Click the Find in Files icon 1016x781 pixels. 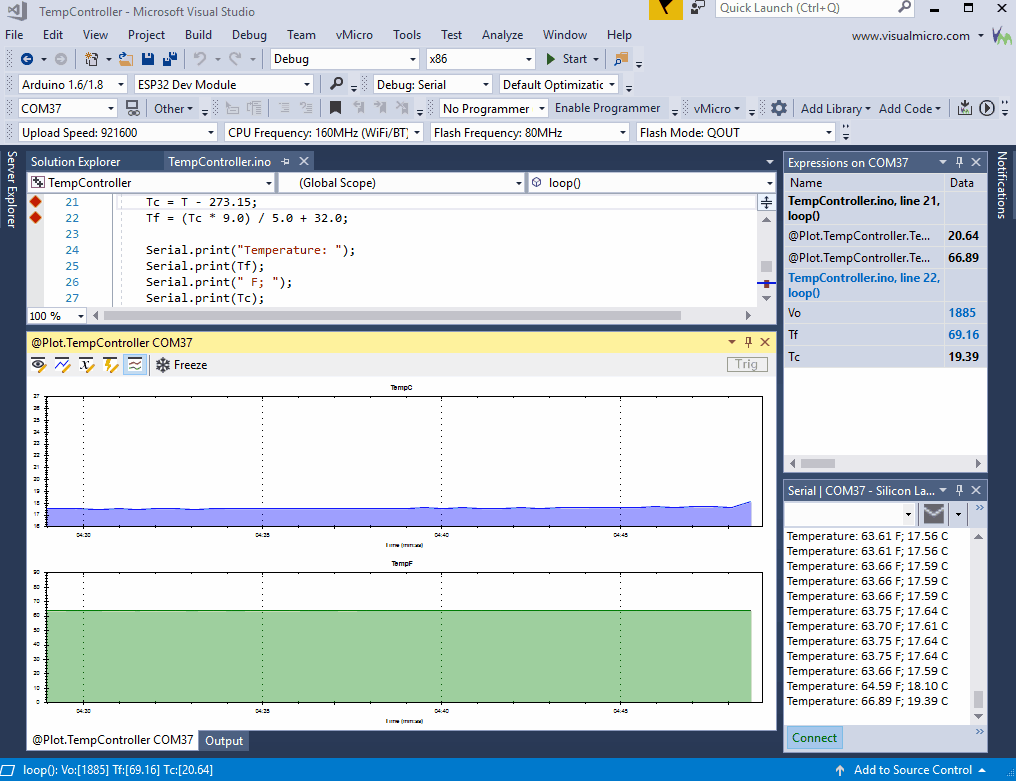(x=621, y=59)
